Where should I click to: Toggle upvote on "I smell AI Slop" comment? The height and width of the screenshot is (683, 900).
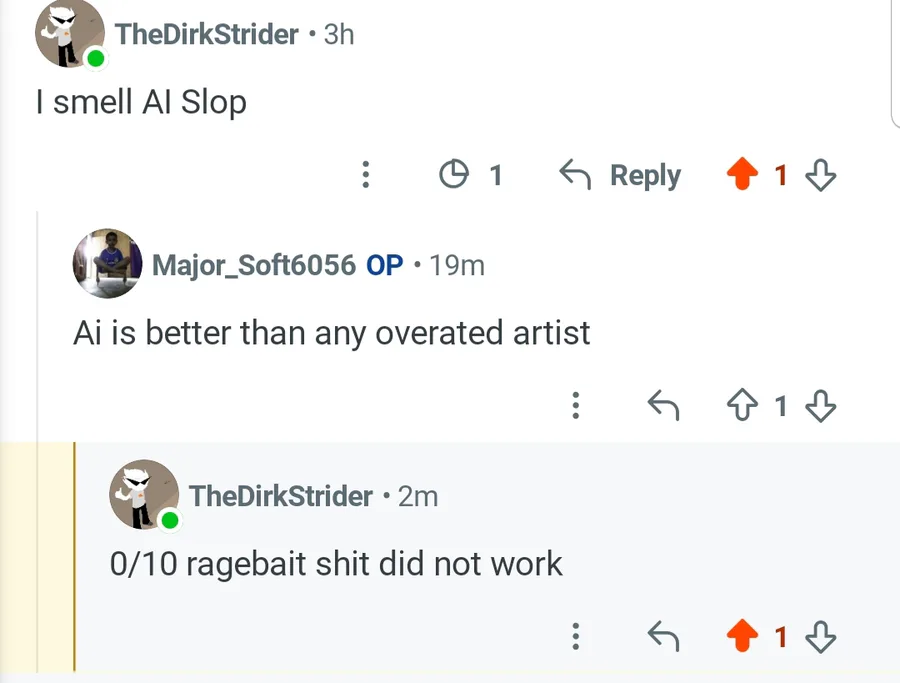[x=742, y=176]
